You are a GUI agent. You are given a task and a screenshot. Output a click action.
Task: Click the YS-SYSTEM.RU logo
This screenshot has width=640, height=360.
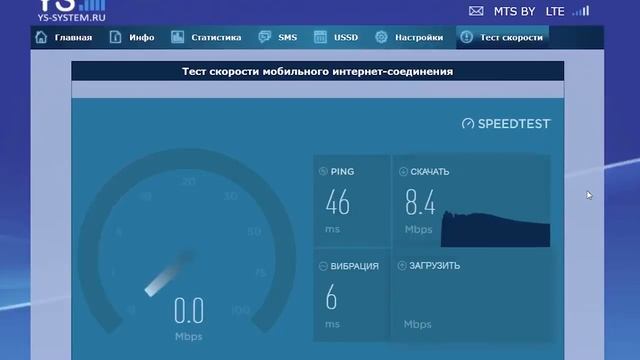pos(71,11)
